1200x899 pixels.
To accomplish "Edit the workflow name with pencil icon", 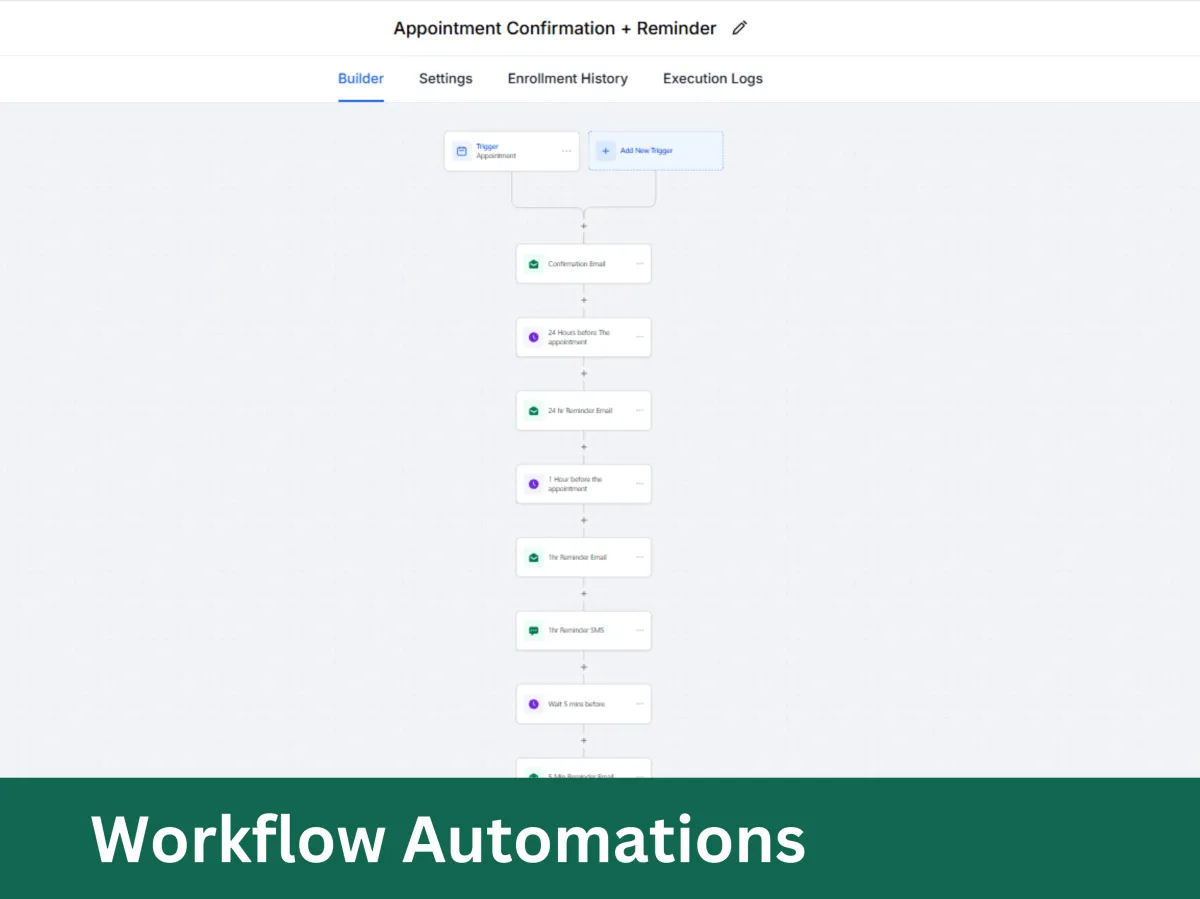I will tap(739, 28).
